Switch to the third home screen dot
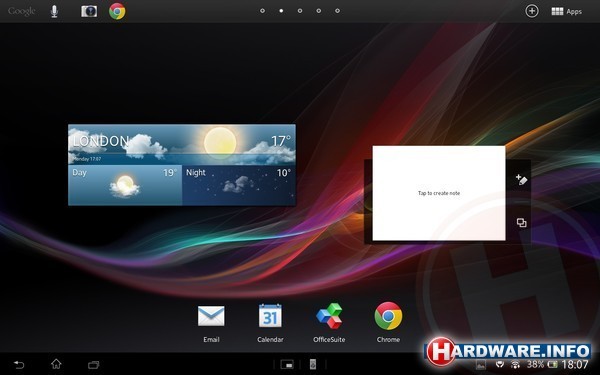The width and height of the screenshot is (600, 375). click(300, 11)
